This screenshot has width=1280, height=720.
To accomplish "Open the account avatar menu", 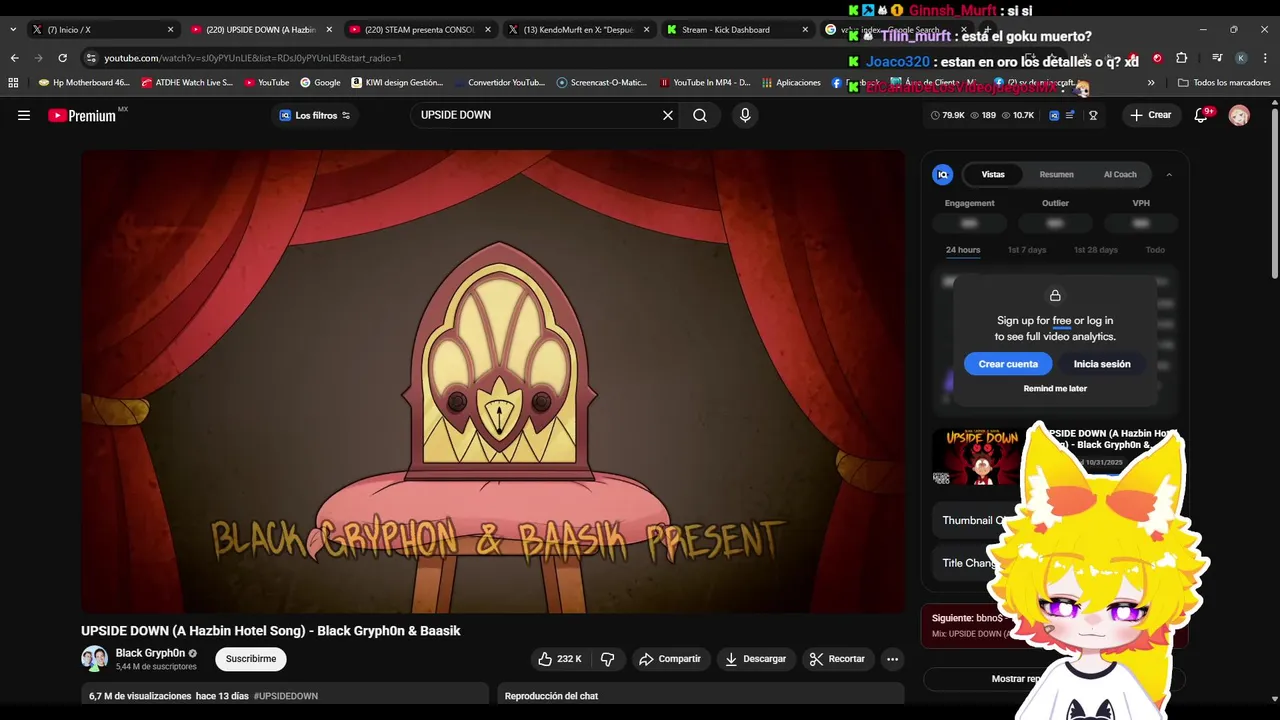I will (1239, 116).
